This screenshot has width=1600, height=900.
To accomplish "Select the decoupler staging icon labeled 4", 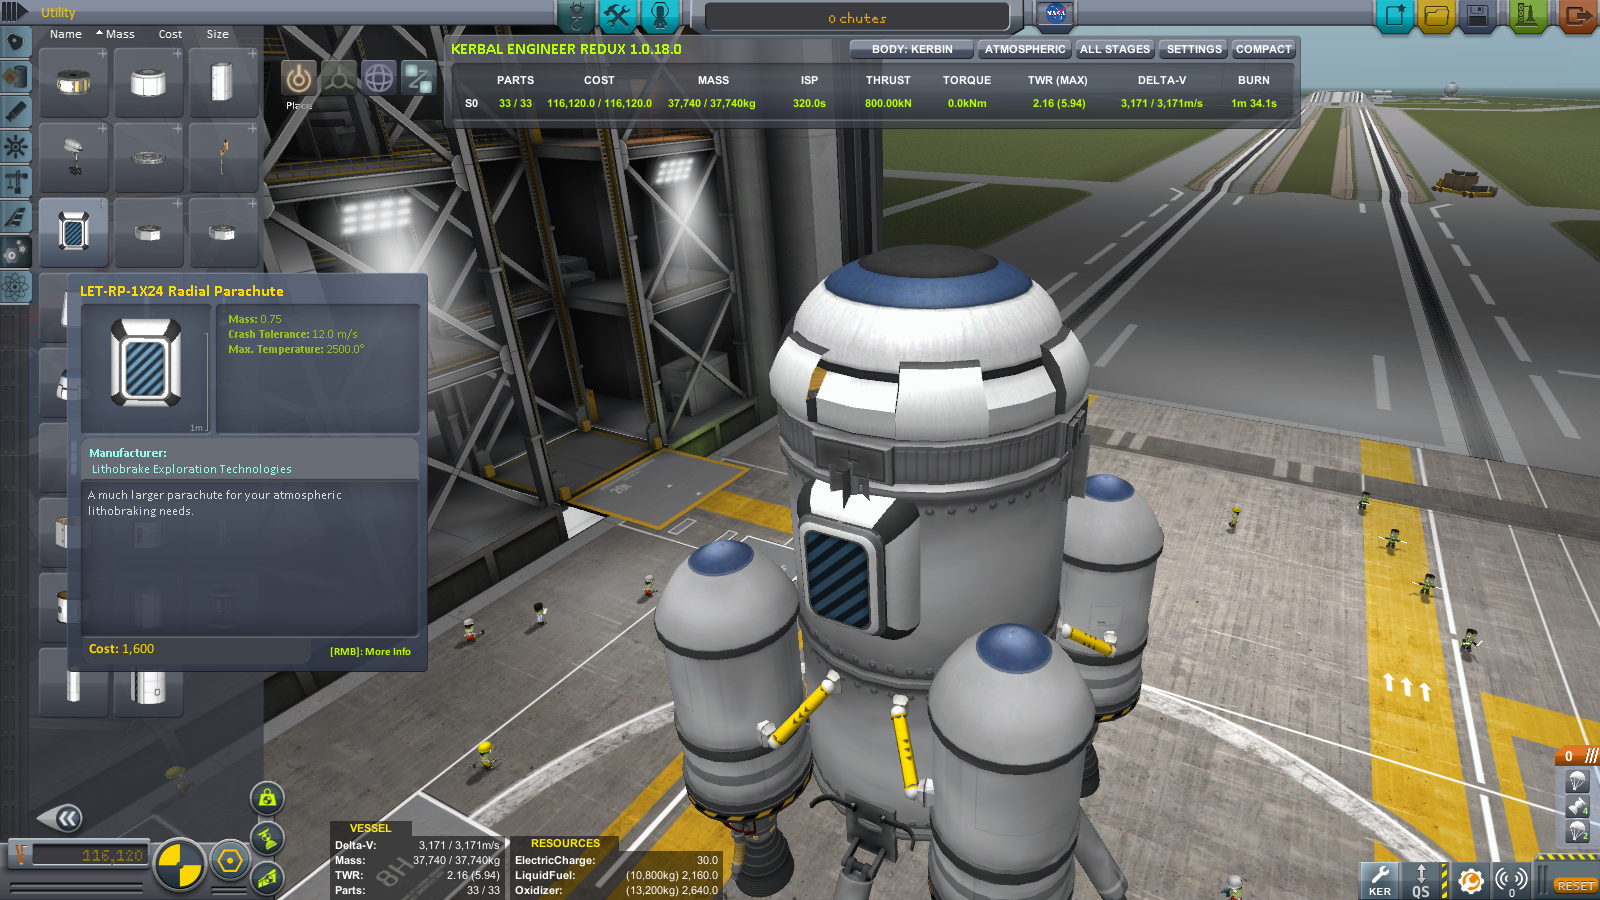I will (x=1577, y=806).
